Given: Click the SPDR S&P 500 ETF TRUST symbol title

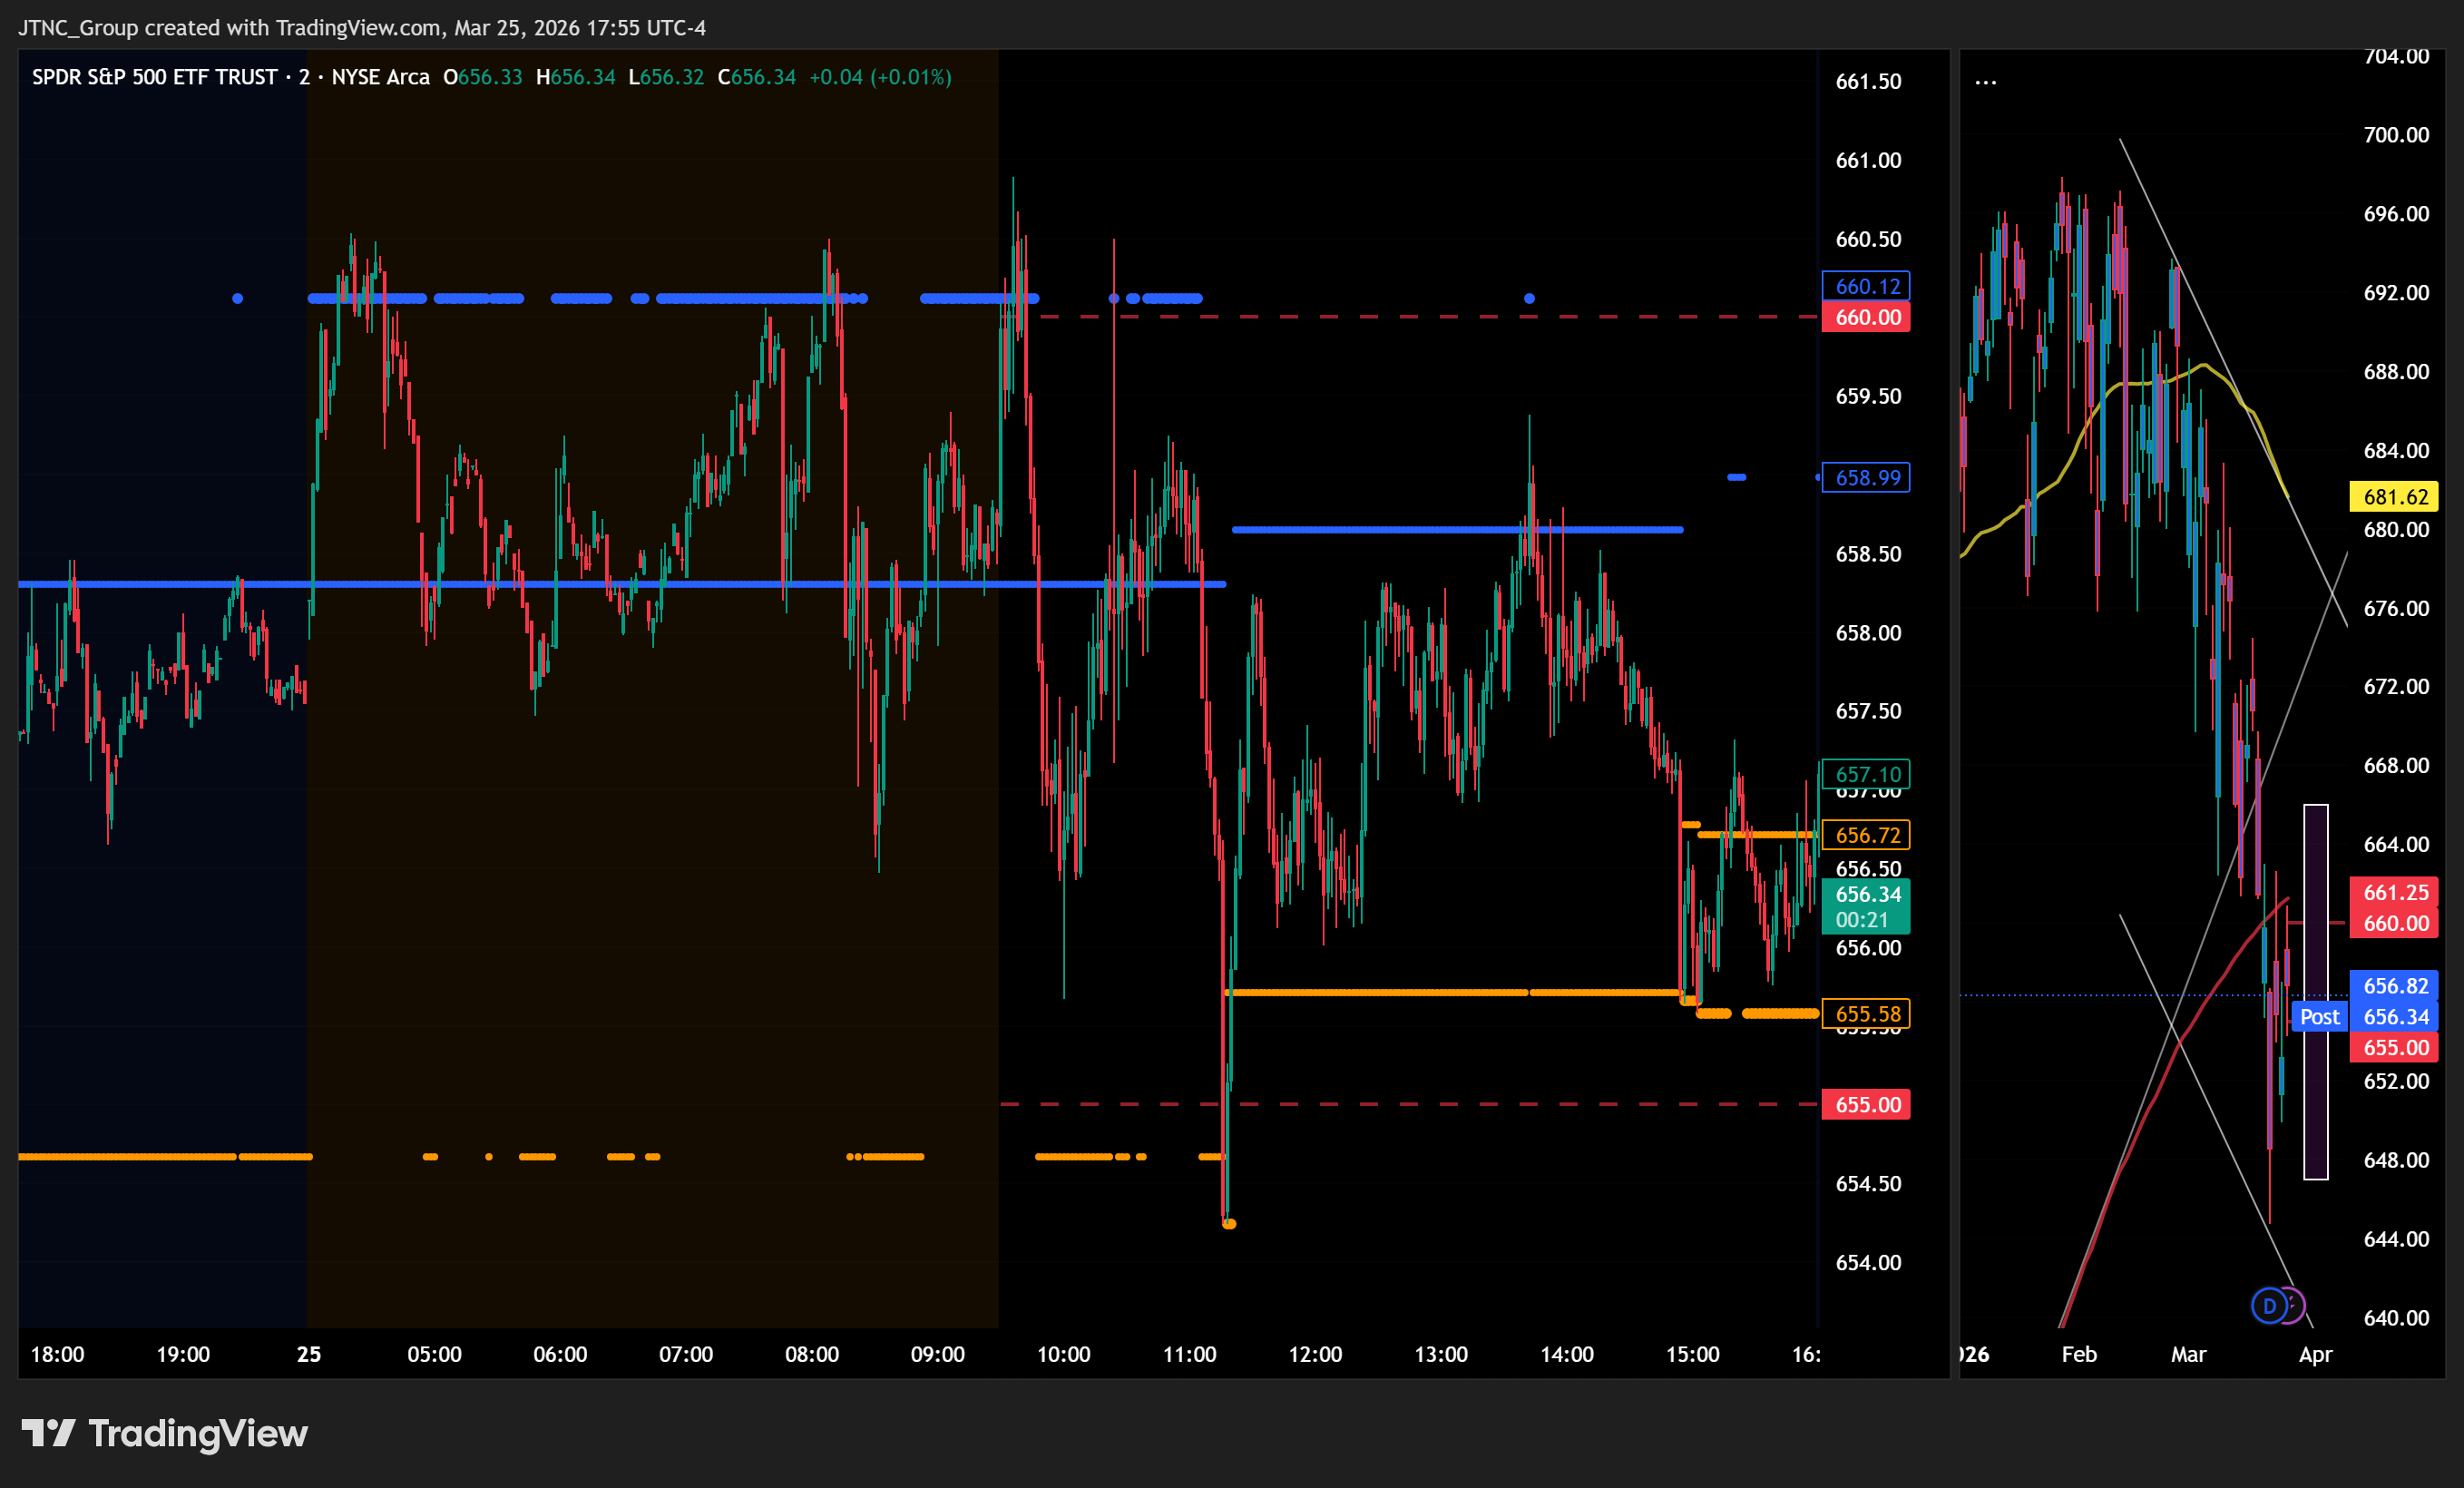Looking at the screenshot, I should coord(155,77).
